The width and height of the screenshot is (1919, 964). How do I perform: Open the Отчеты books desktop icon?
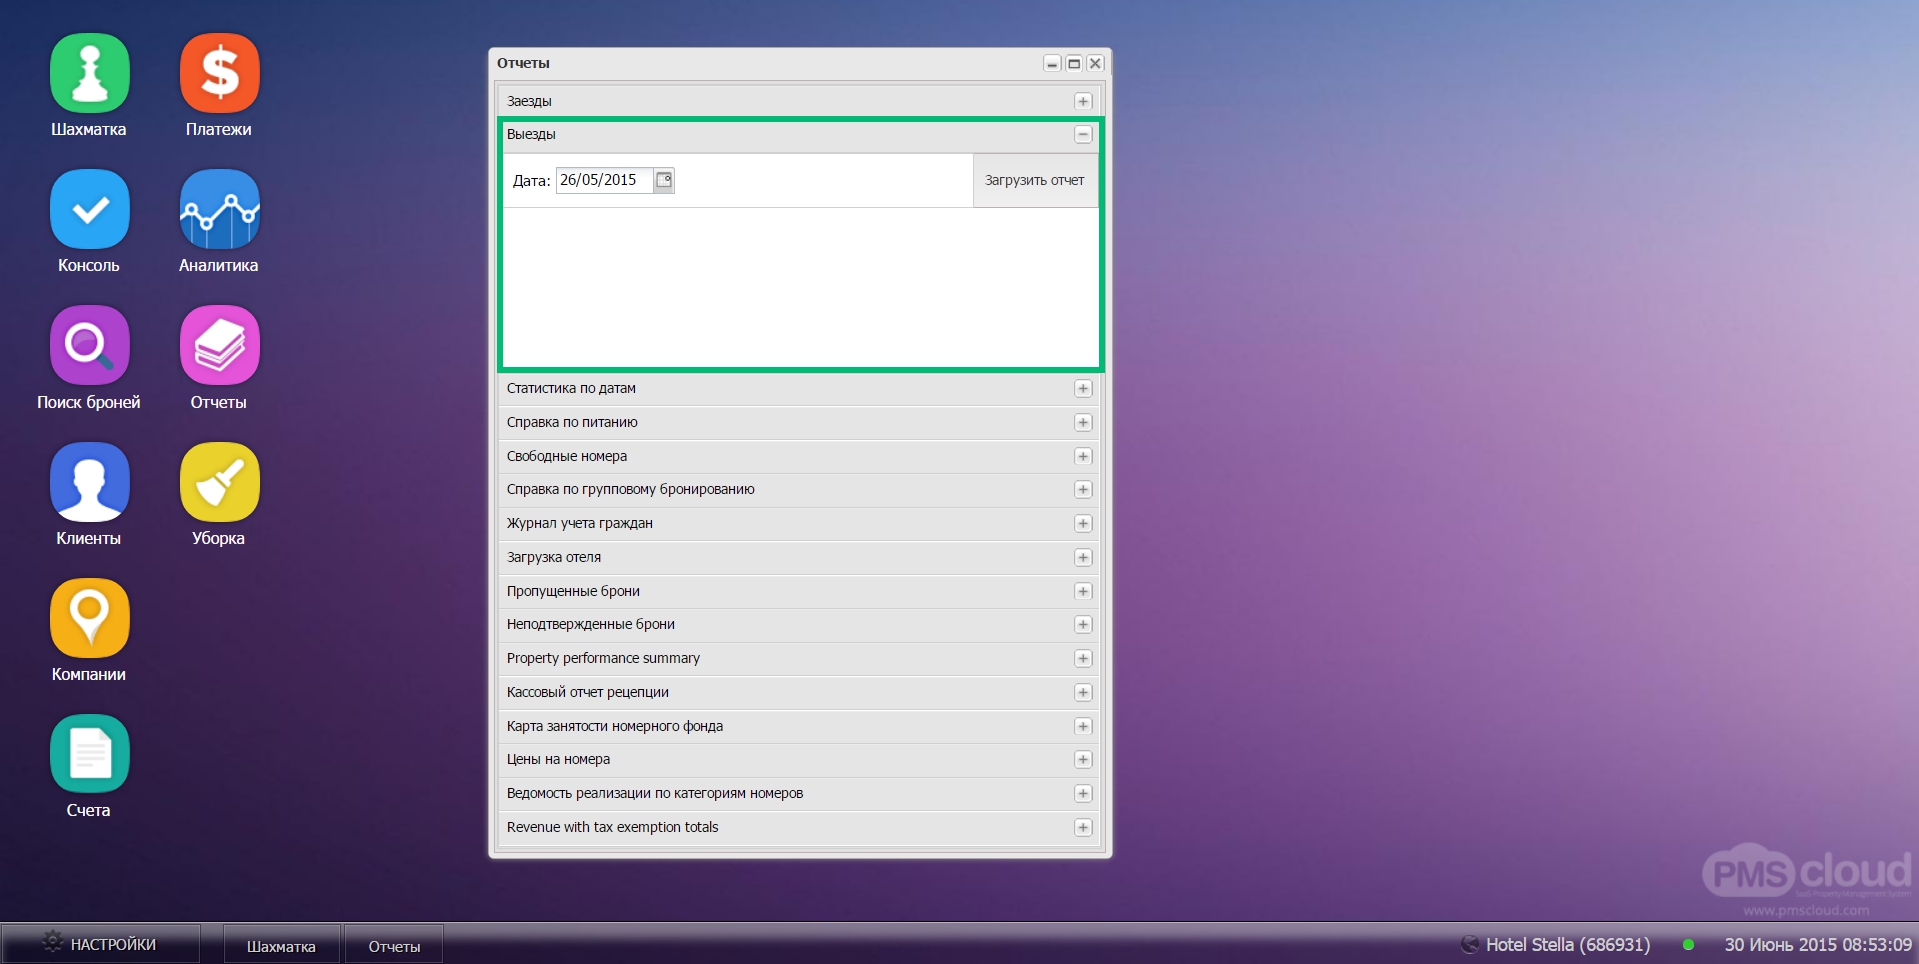pos(220,345)
